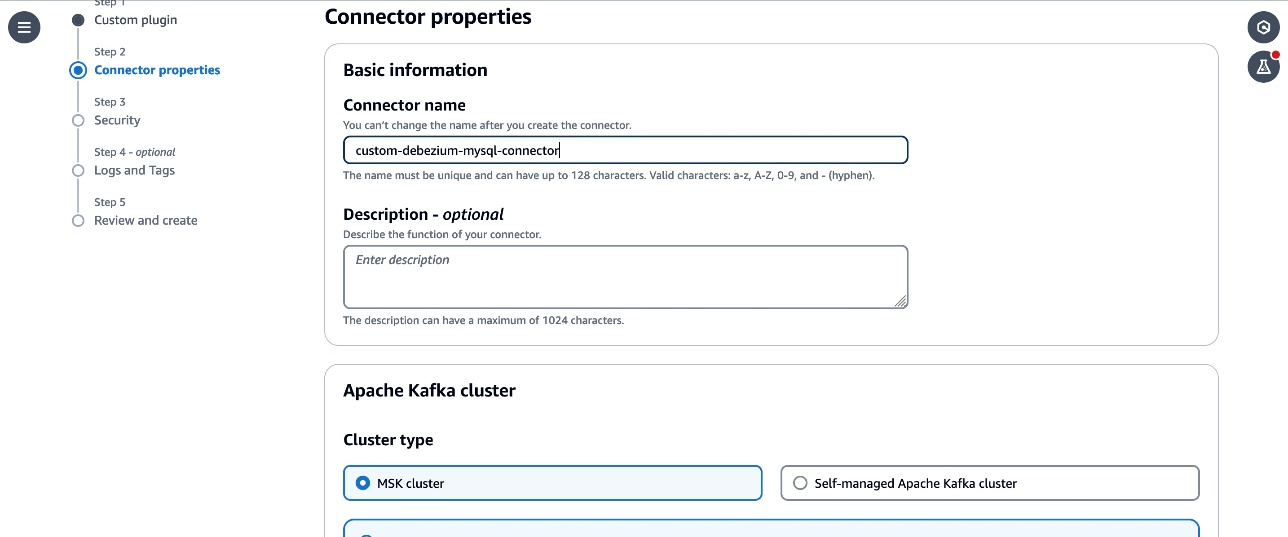This screenshot has height=537, width=1288.
Task: Click the Custom plugin completed step dot
Action: pyautogui.click(x=78, y=20)
